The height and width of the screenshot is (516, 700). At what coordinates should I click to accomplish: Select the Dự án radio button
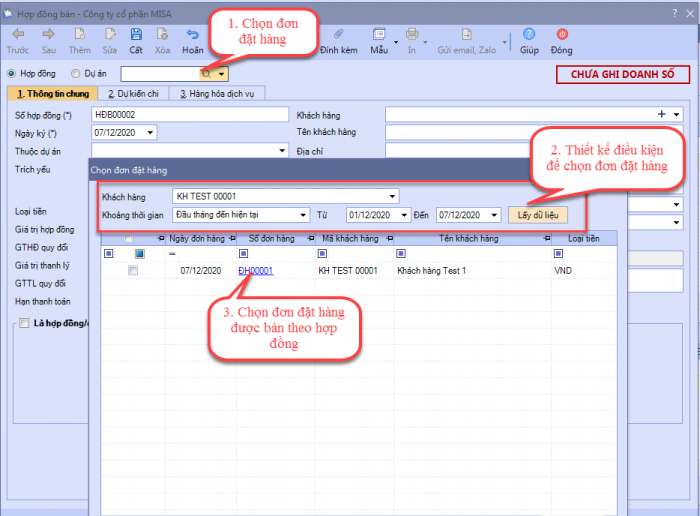pyautogui.click(x=76, y=73)
